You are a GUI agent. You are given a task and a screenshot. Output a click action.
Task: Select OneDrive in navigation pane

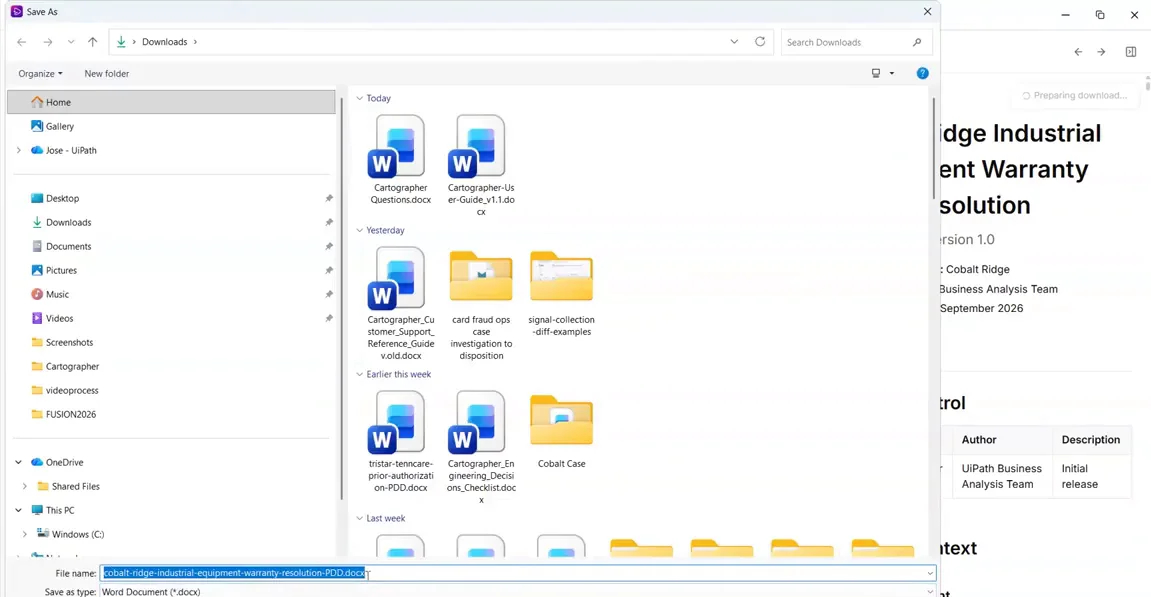[65, 463]
